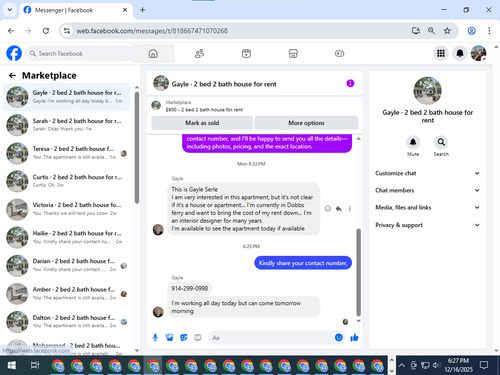Open Hailie conversation in list
Screen dimensions: 500x375
[66, 237]
